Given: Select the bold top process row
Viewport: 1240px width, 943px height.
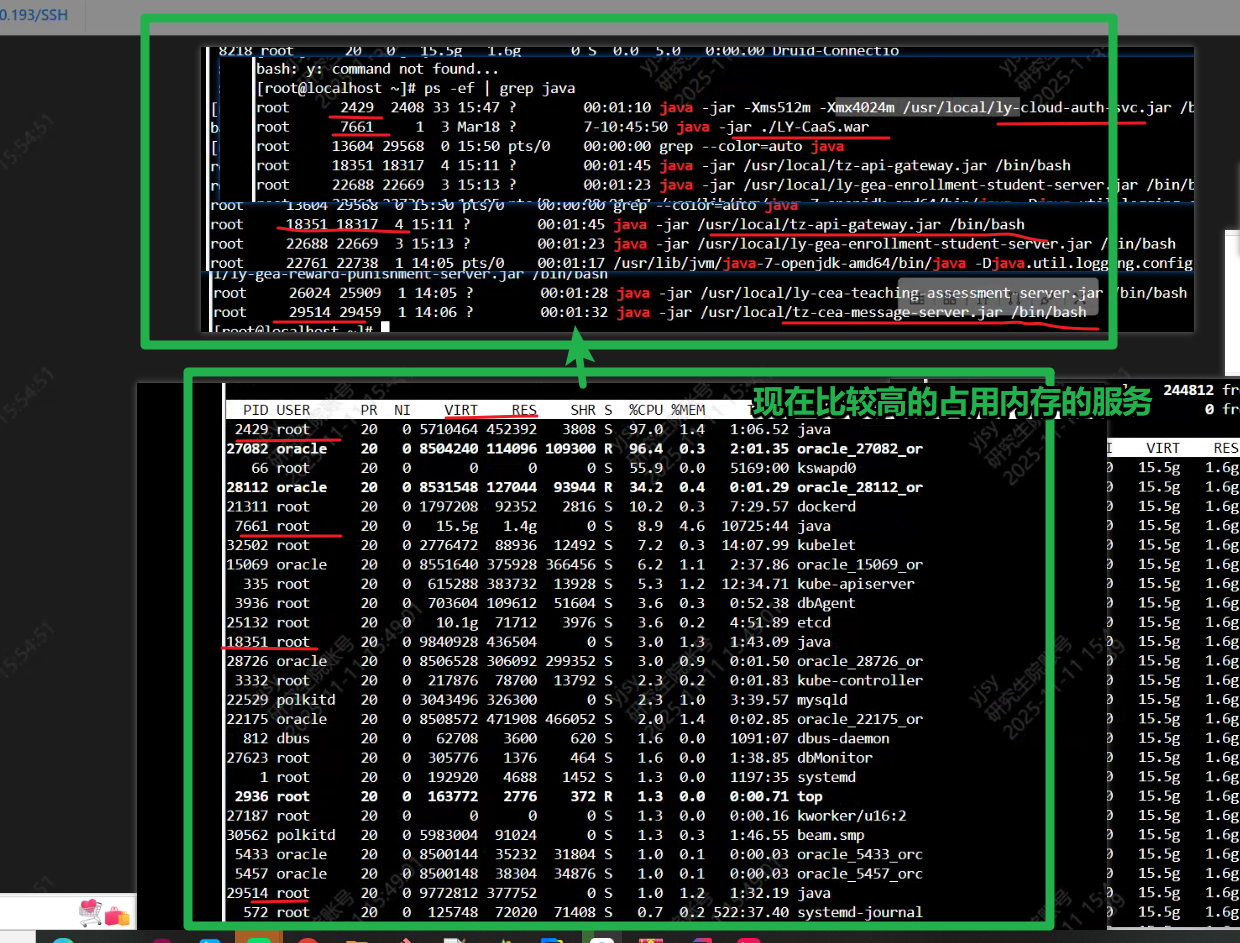Looking at the screenshot, I should point(574,797).
